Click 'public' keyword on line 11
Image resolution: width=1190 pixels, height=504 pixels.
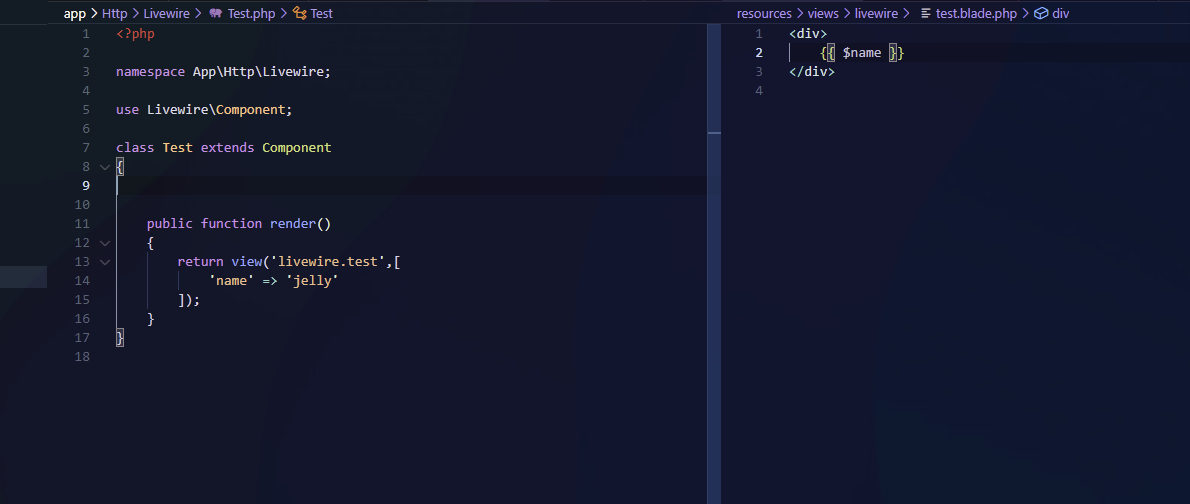pyautogui.click(x=170, y=224)
